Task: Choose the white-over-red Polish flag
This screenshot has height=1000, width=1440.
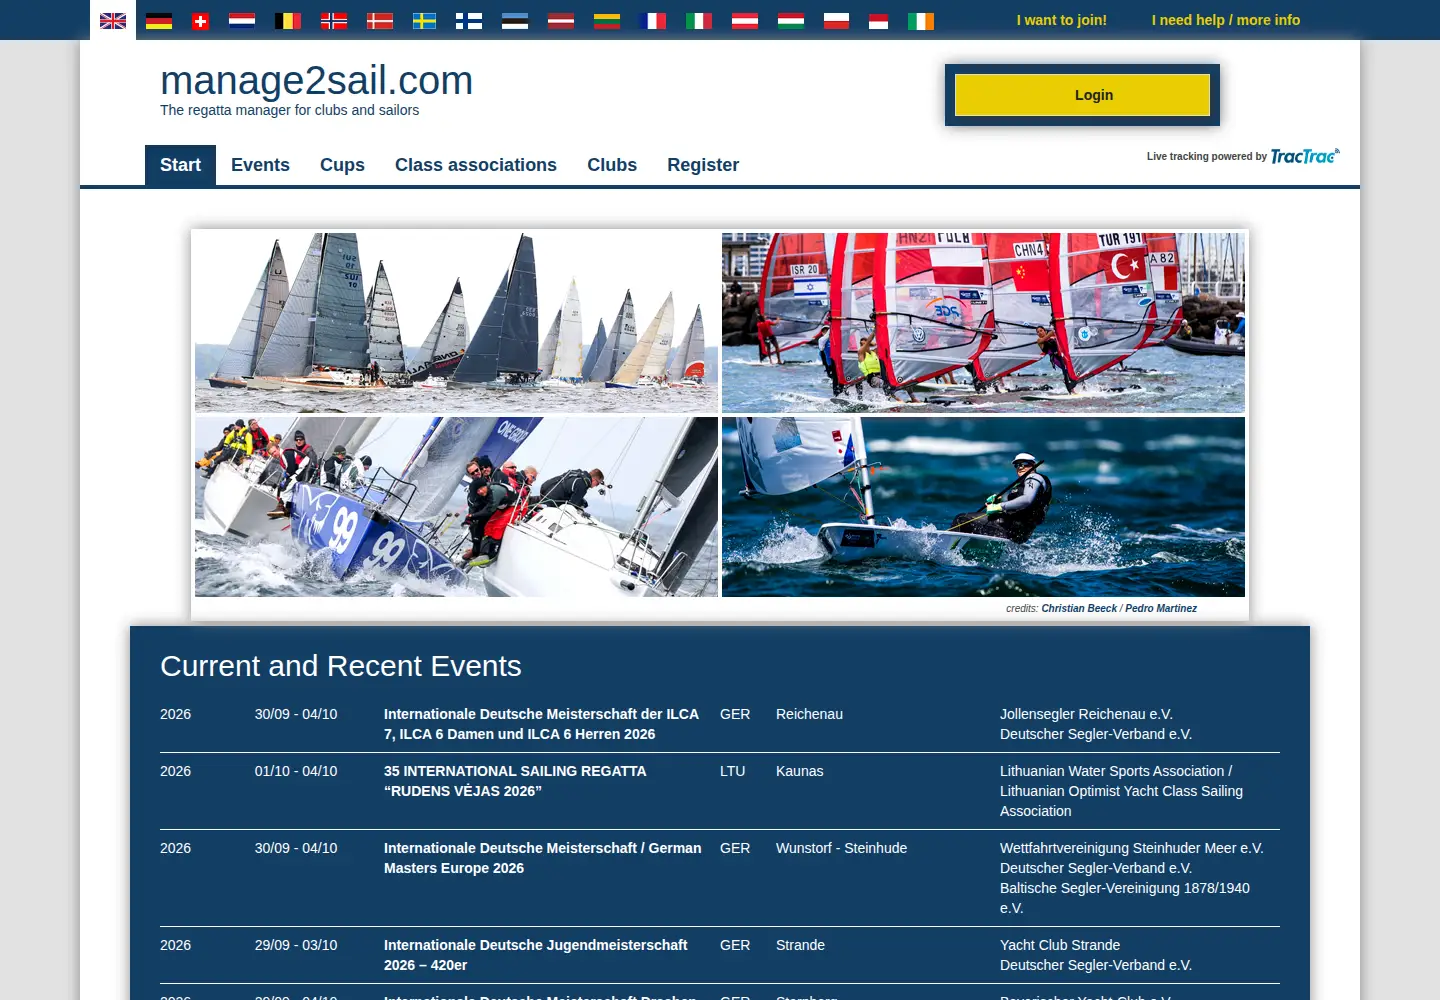Action: coord(837,21)
